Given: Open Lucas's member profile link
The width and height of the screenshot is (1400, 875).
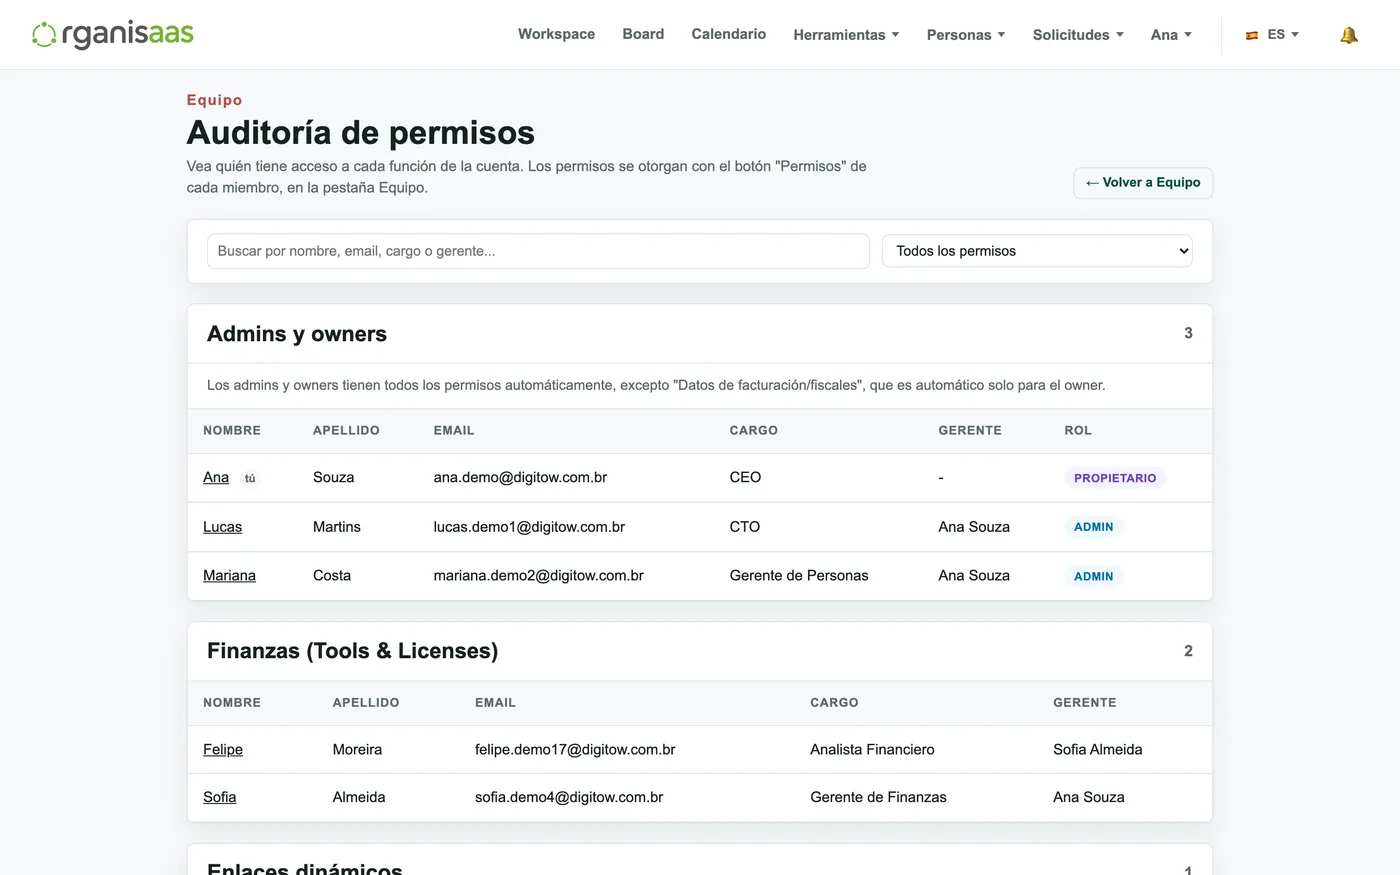Looking at the screenshot, I should [x=222, y=527].
